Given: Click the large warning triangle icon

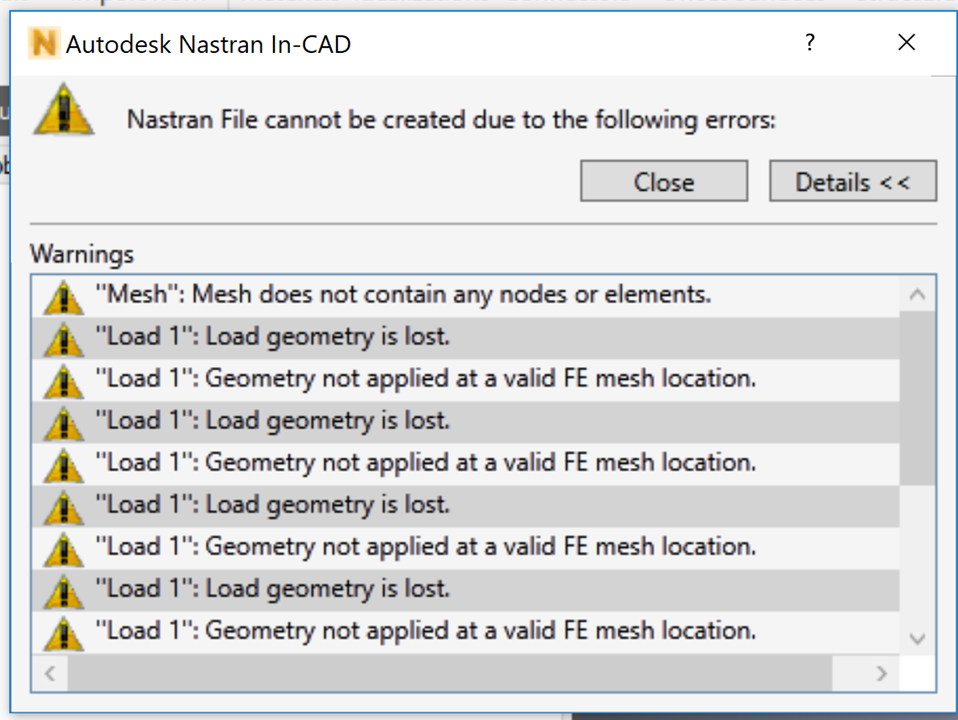Looking at the screenshot, I should 63,112.
